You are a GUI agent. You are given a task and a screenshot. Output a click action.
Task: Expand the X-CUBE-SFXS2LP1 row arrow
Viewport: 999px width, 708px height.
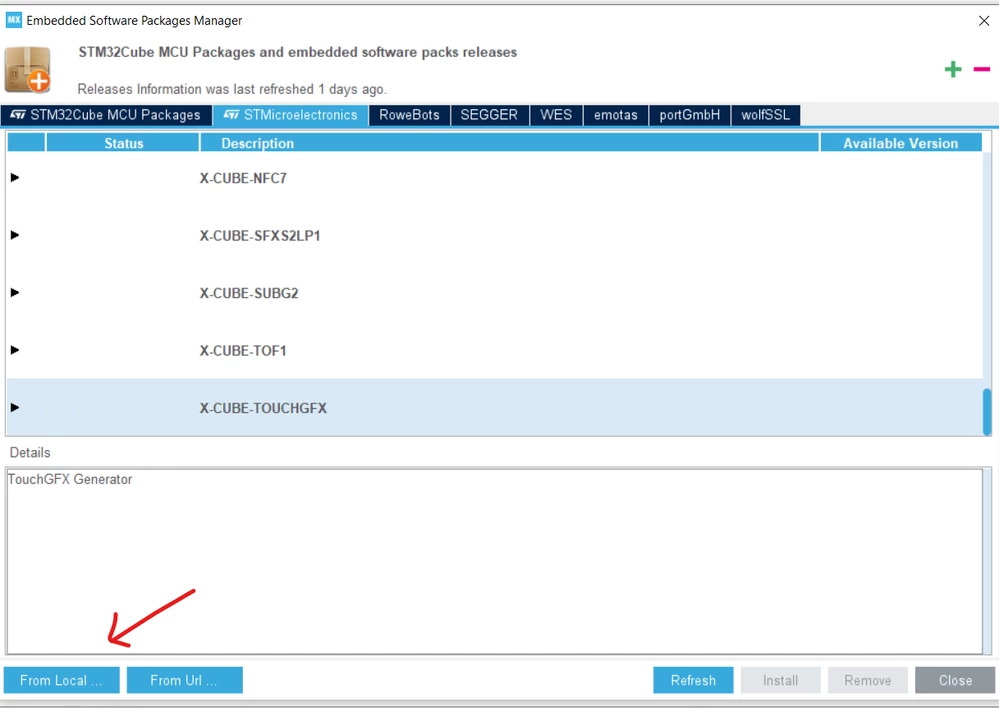pos(15,235)
